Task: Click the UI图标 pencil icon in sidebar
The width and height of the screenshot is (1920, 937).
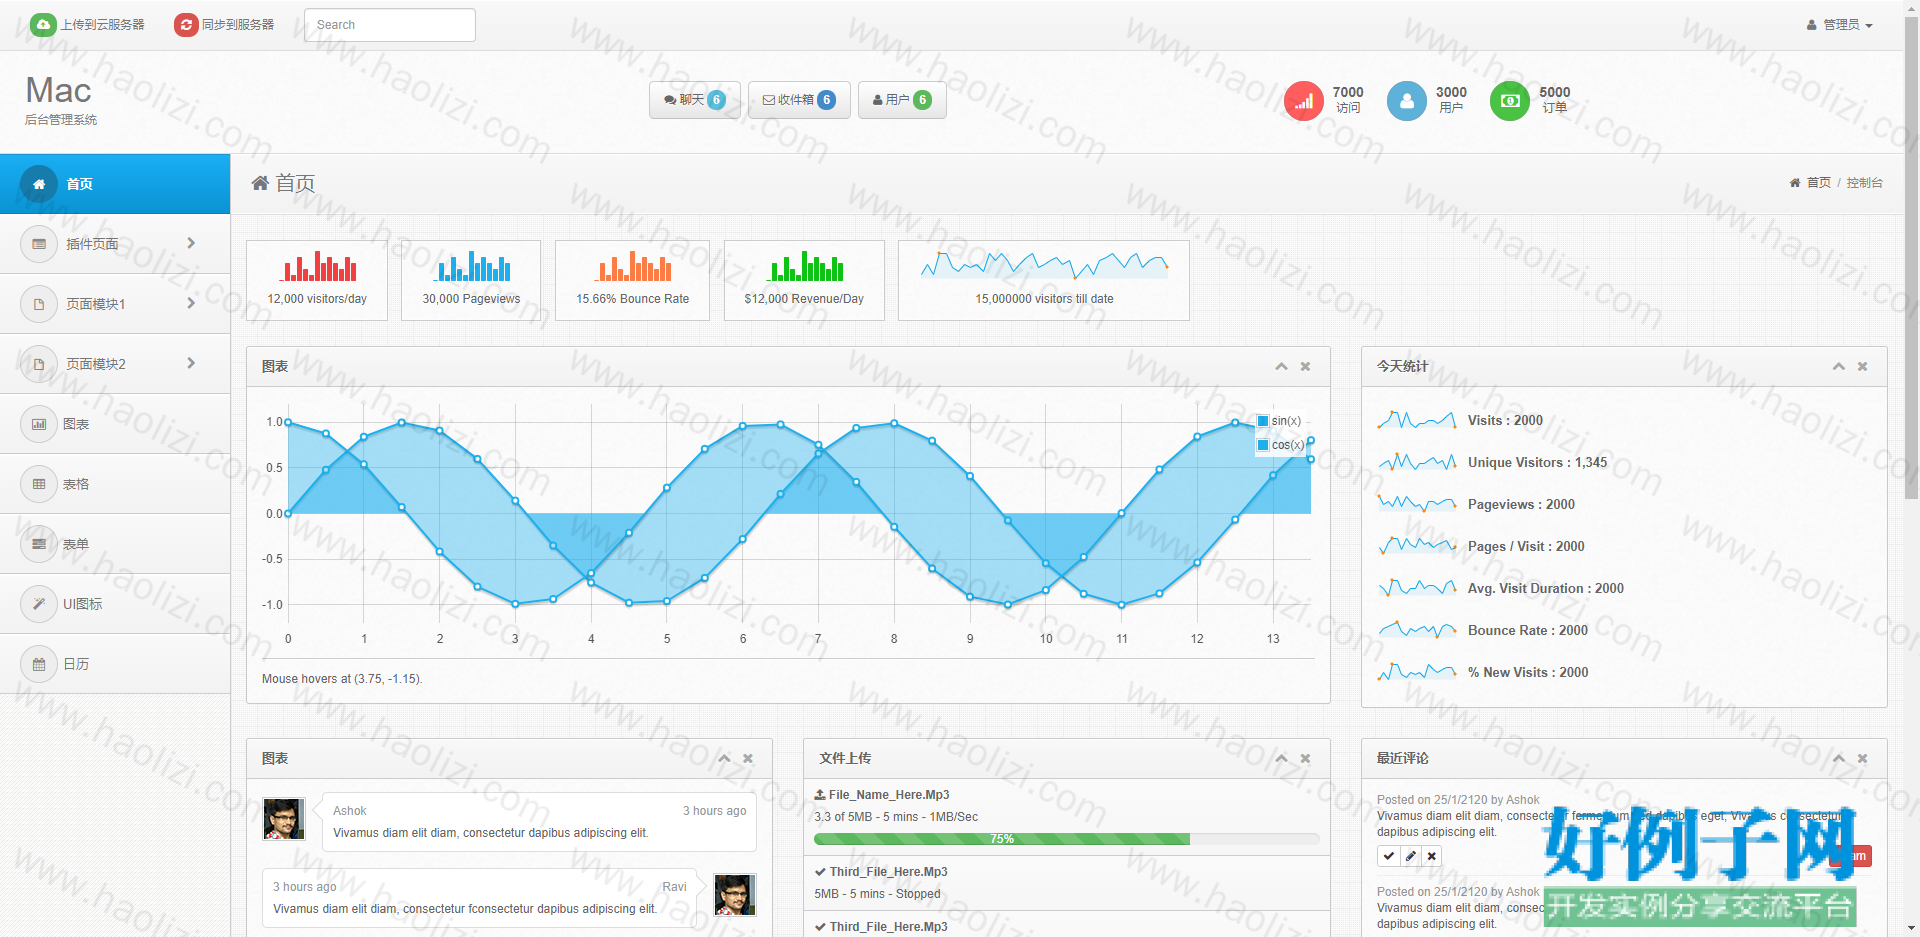Action: pyautogui.click(x=39, y=604)
